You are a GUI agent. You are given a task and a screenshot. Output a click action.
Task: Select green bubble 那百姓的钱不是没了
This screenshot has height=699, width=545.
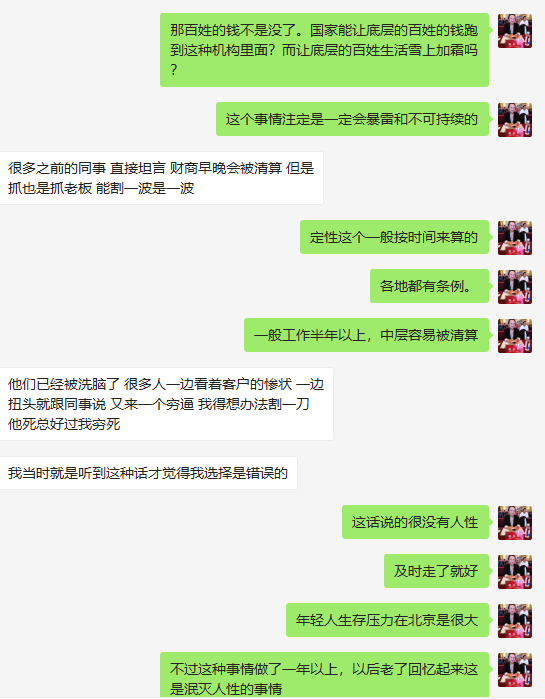pyautogui.click(x=324, y=50)
